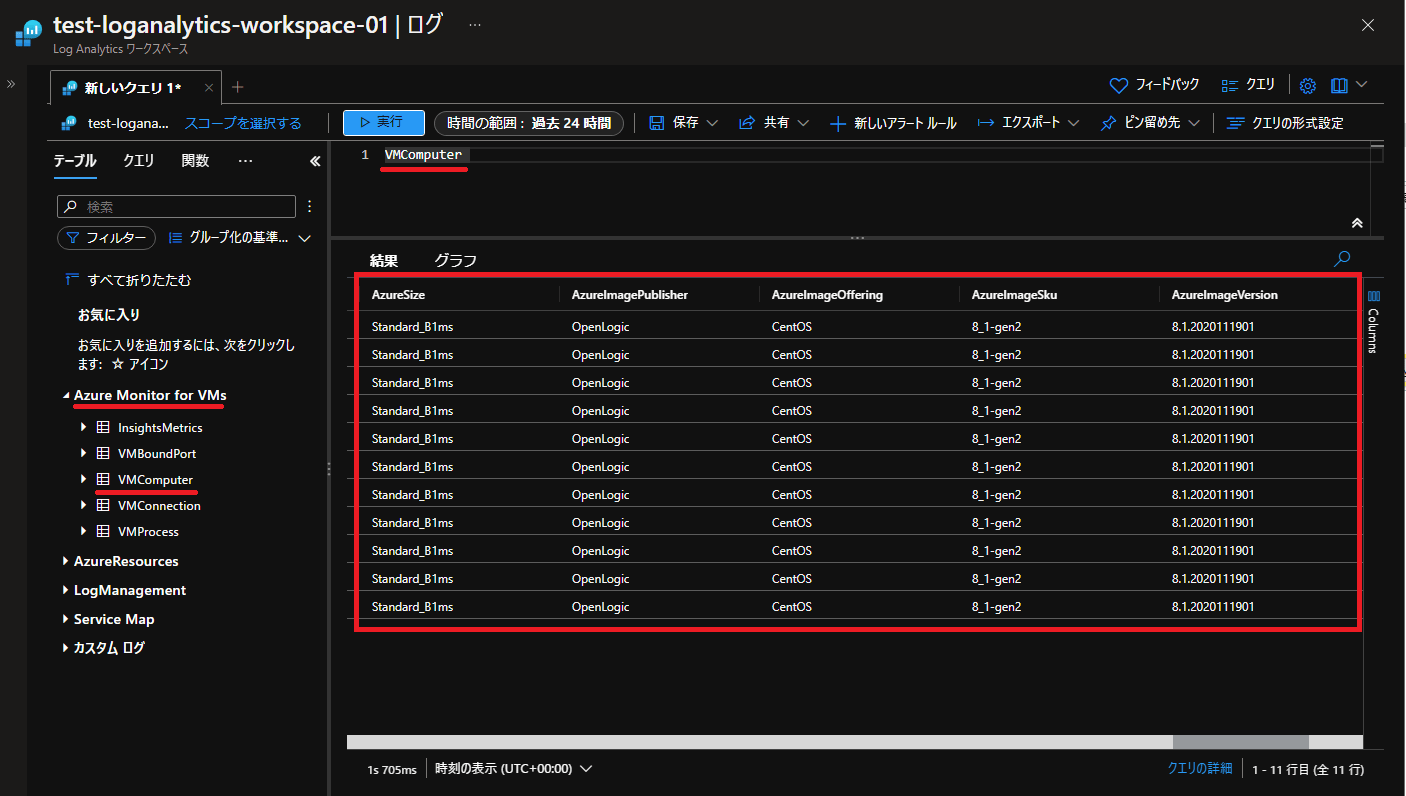This screenshot has width=1406, height=796.
Task: Click スコープを選択する link
Action: click(242, 123)
